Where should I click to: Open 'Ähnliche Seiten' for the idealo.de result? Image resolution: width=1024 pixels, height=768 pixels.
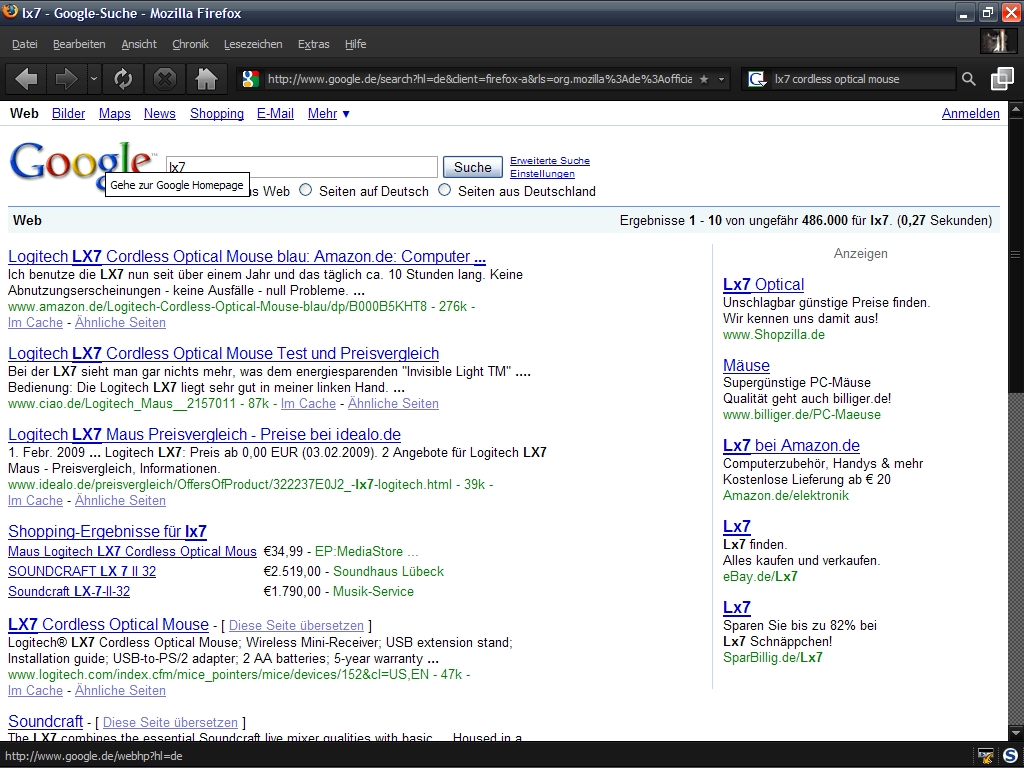(120, 501)
